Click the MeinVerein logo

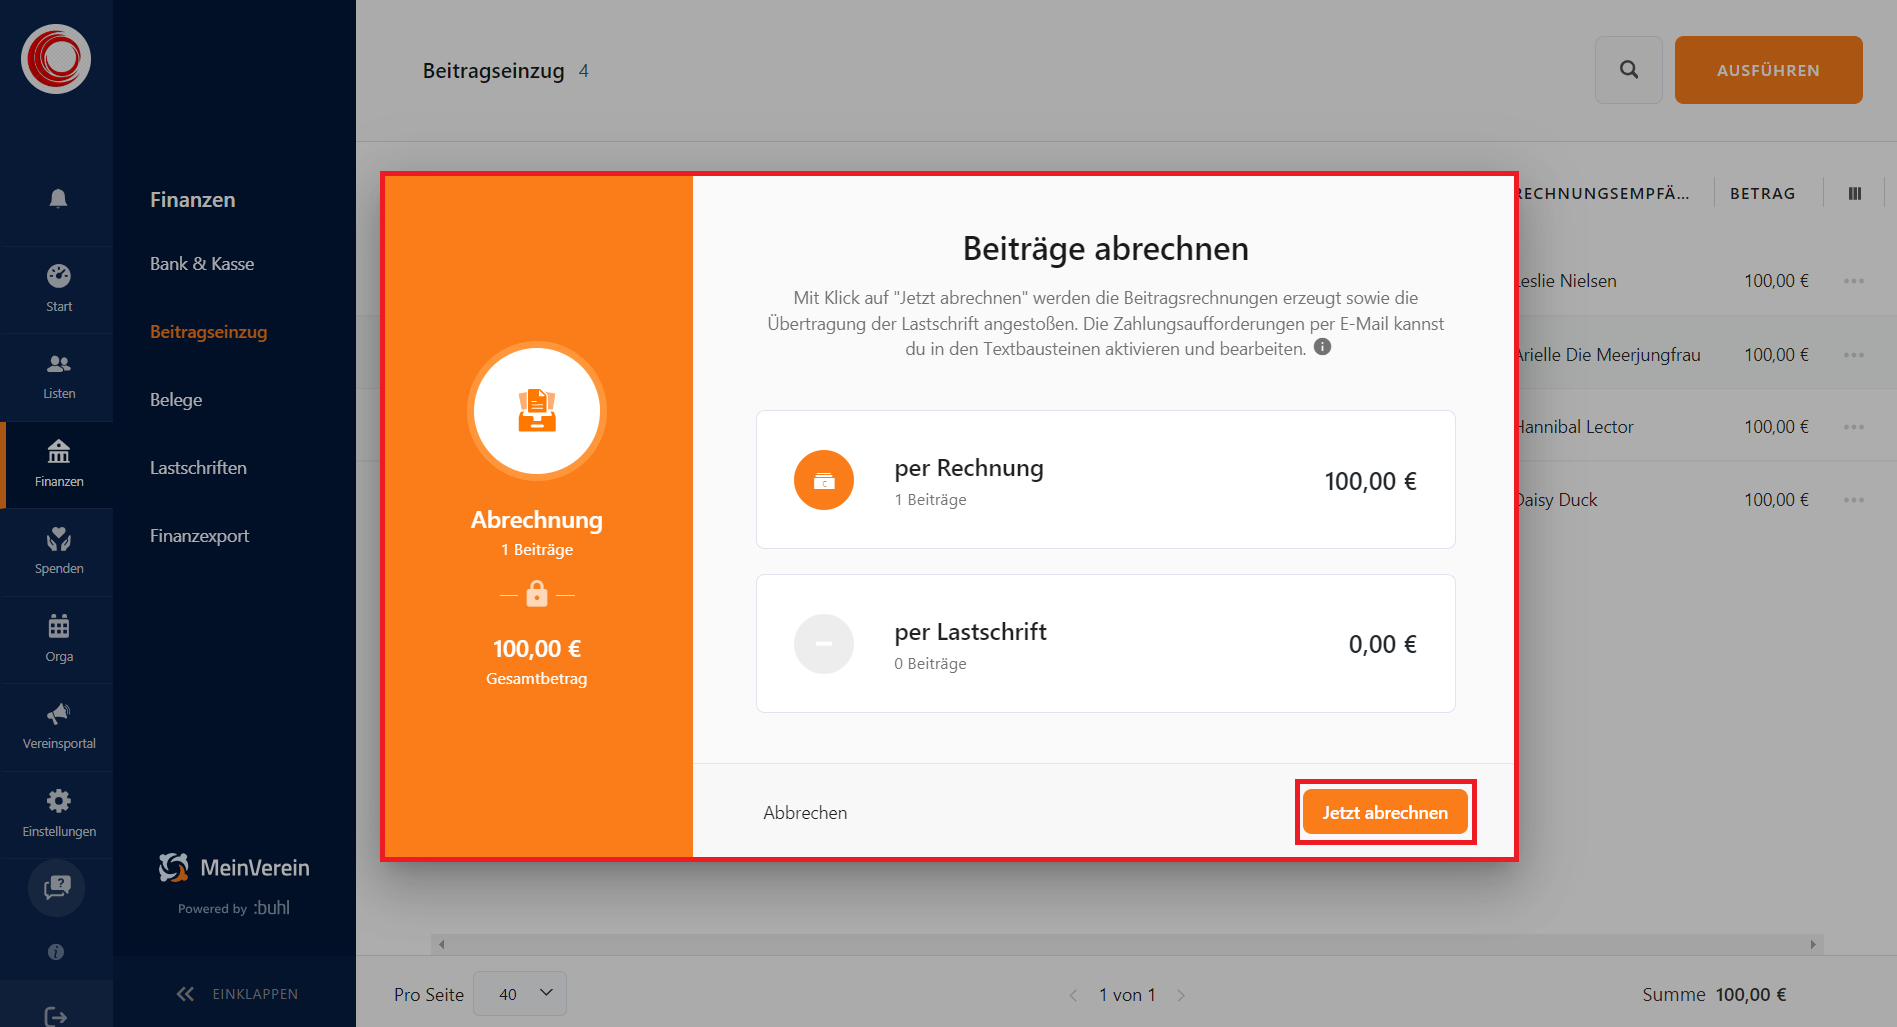point(234,868)
